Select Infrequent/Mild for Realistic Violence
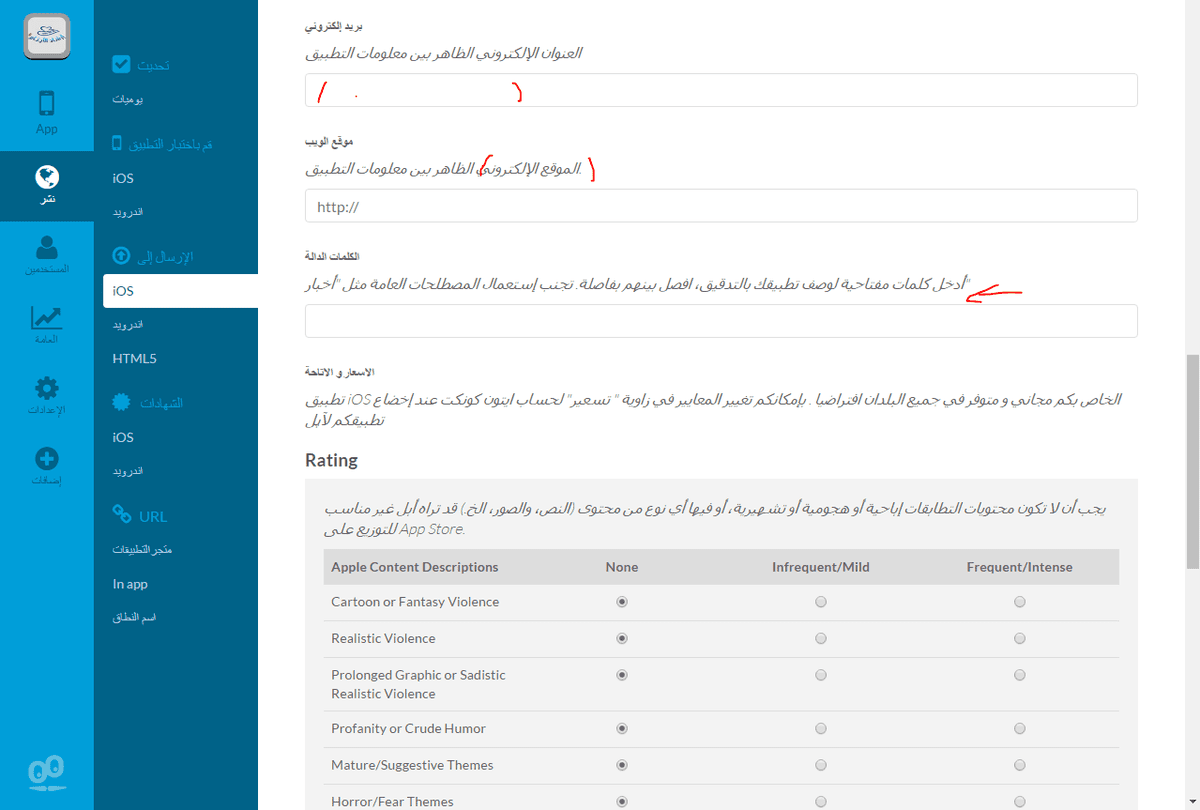1200x810 pixels. [x=821, y=638]
